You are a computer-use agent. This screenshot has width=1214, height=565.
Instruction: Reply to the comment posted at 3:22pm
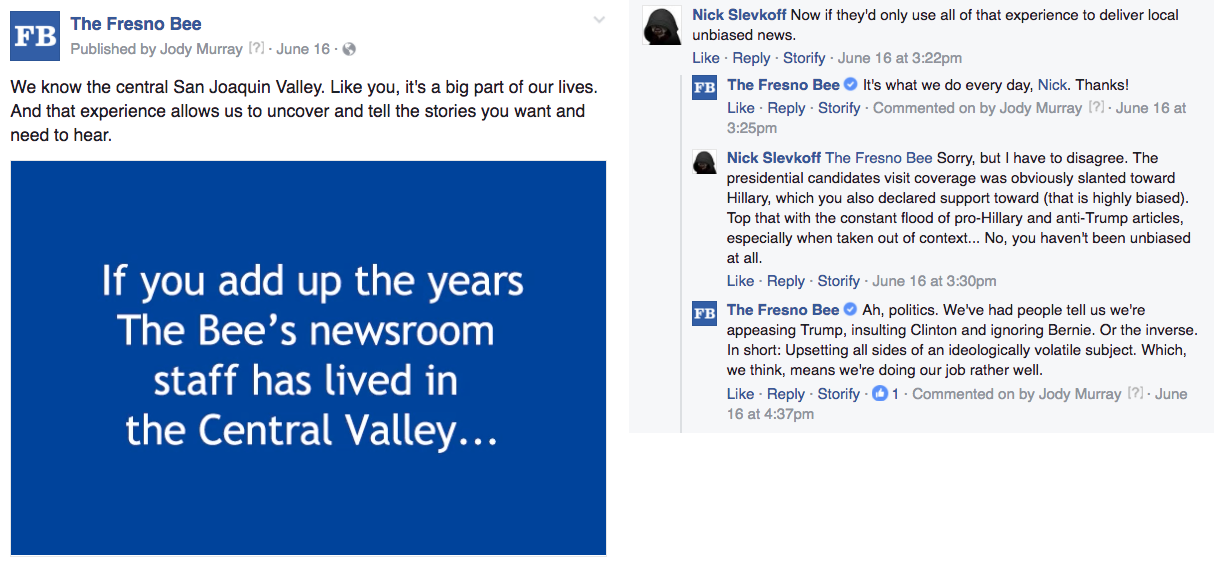(751, 58)
